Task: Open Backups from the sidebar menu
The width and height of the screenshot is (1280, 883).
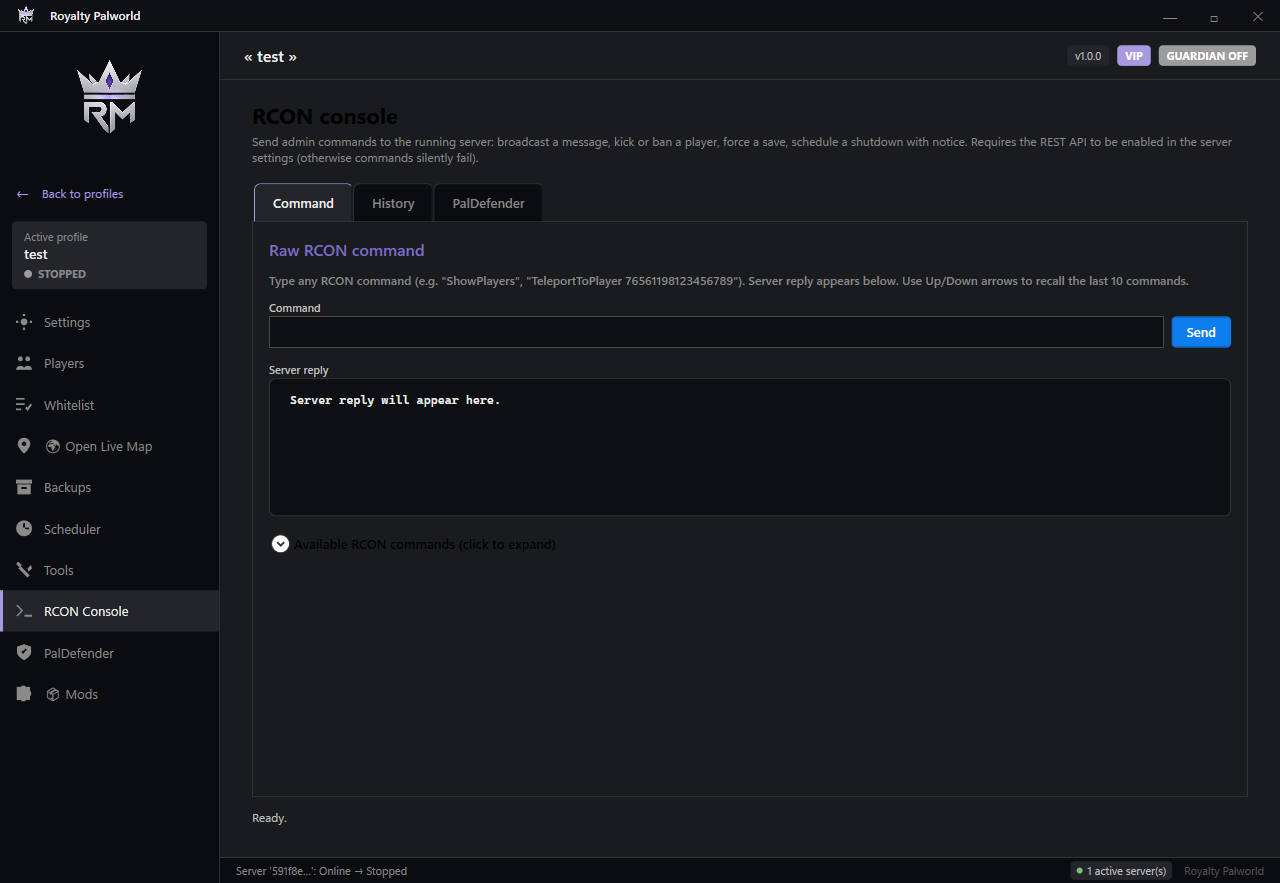Action: point(110,487)
